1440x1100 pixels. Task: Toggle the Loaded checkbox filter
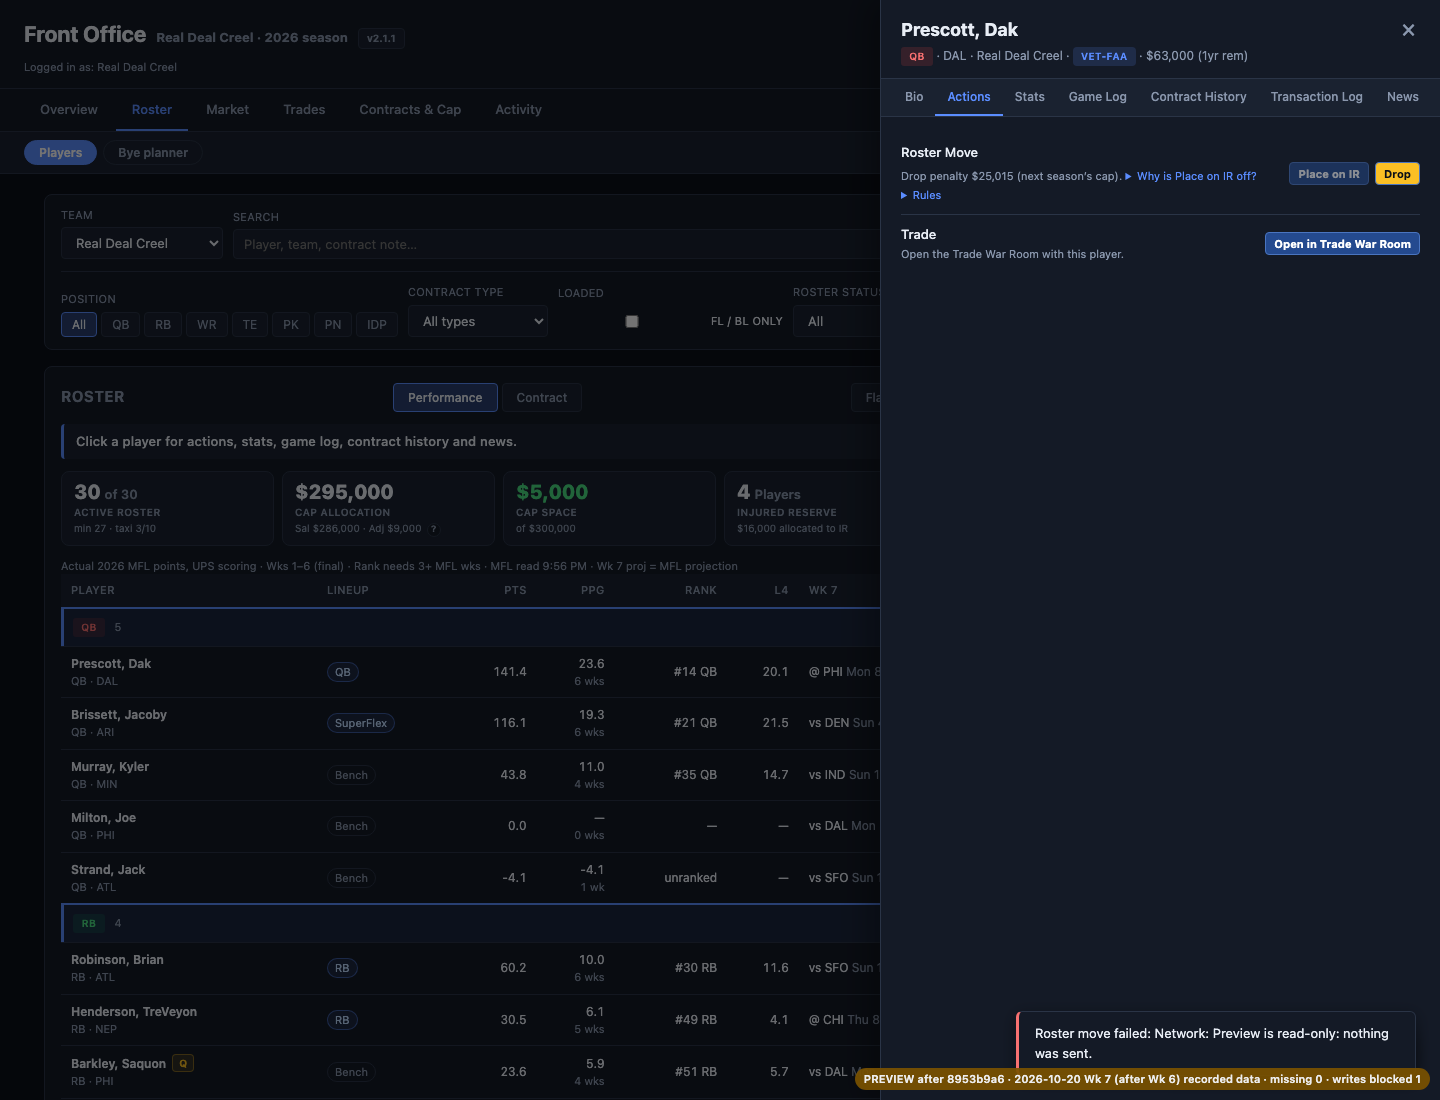[632, 322]
